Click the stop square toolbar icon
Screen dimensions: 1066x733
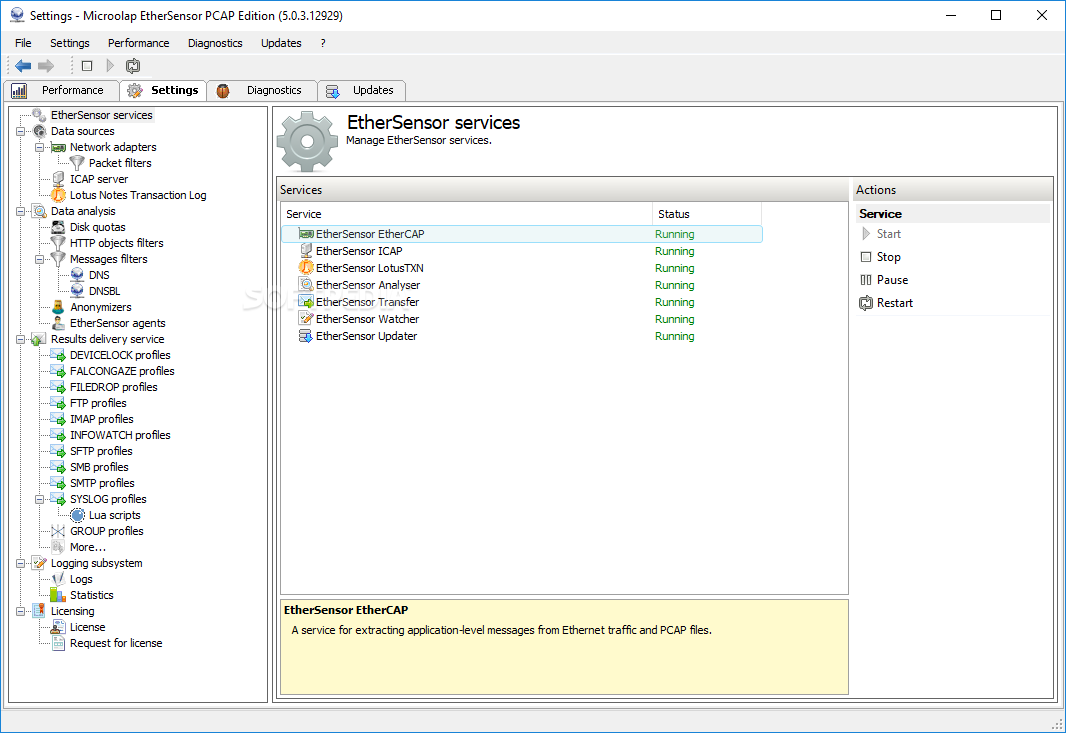(87, 66)
